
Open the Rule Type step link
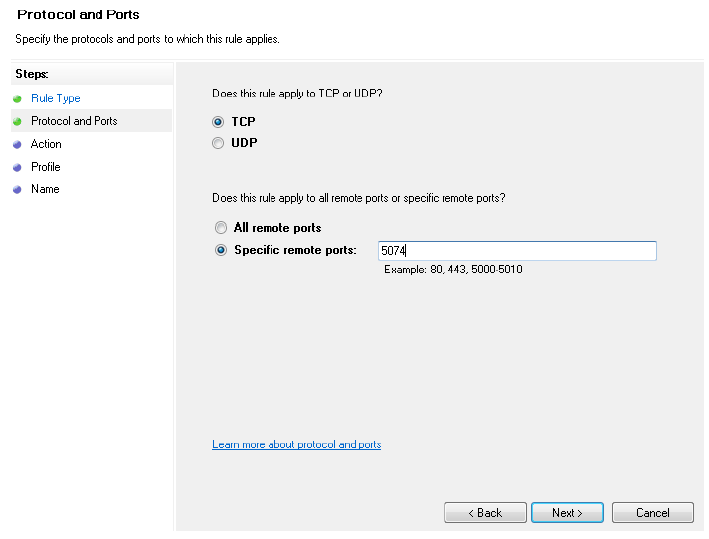[56, 99]
